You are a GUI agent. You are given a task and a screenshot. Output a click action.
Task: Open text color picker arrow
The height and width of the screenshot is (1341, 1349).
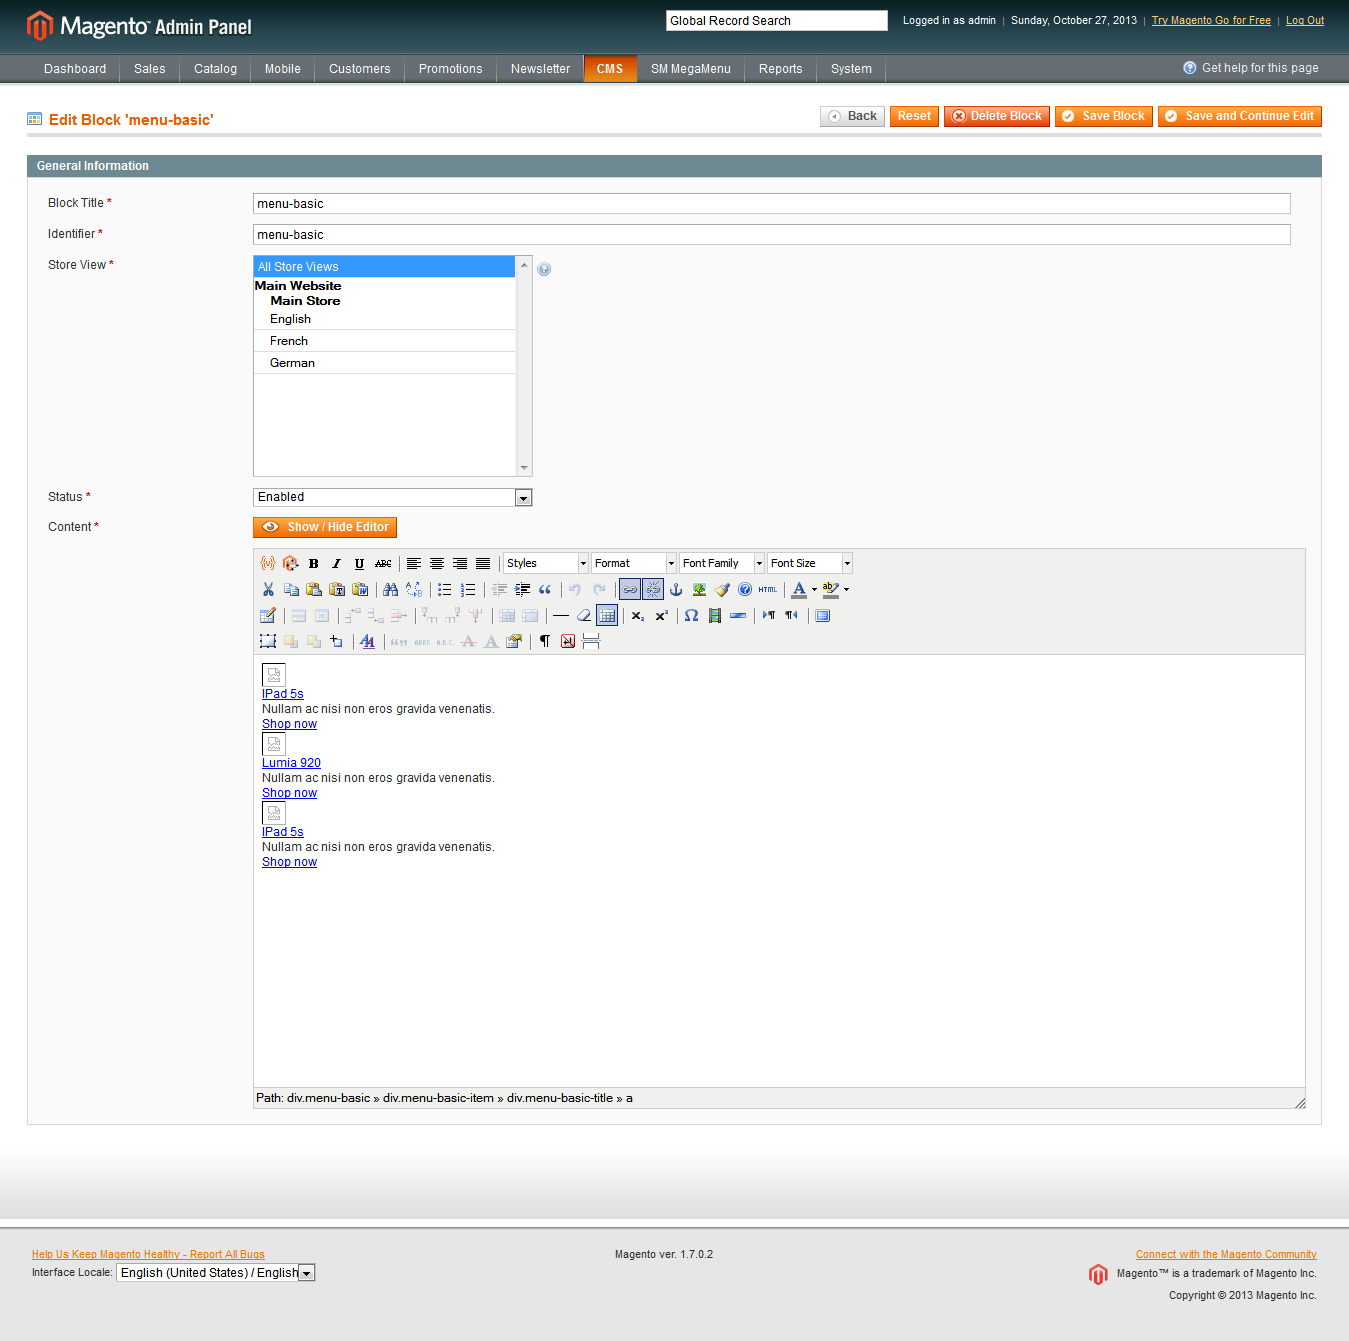tap(814, 590)
